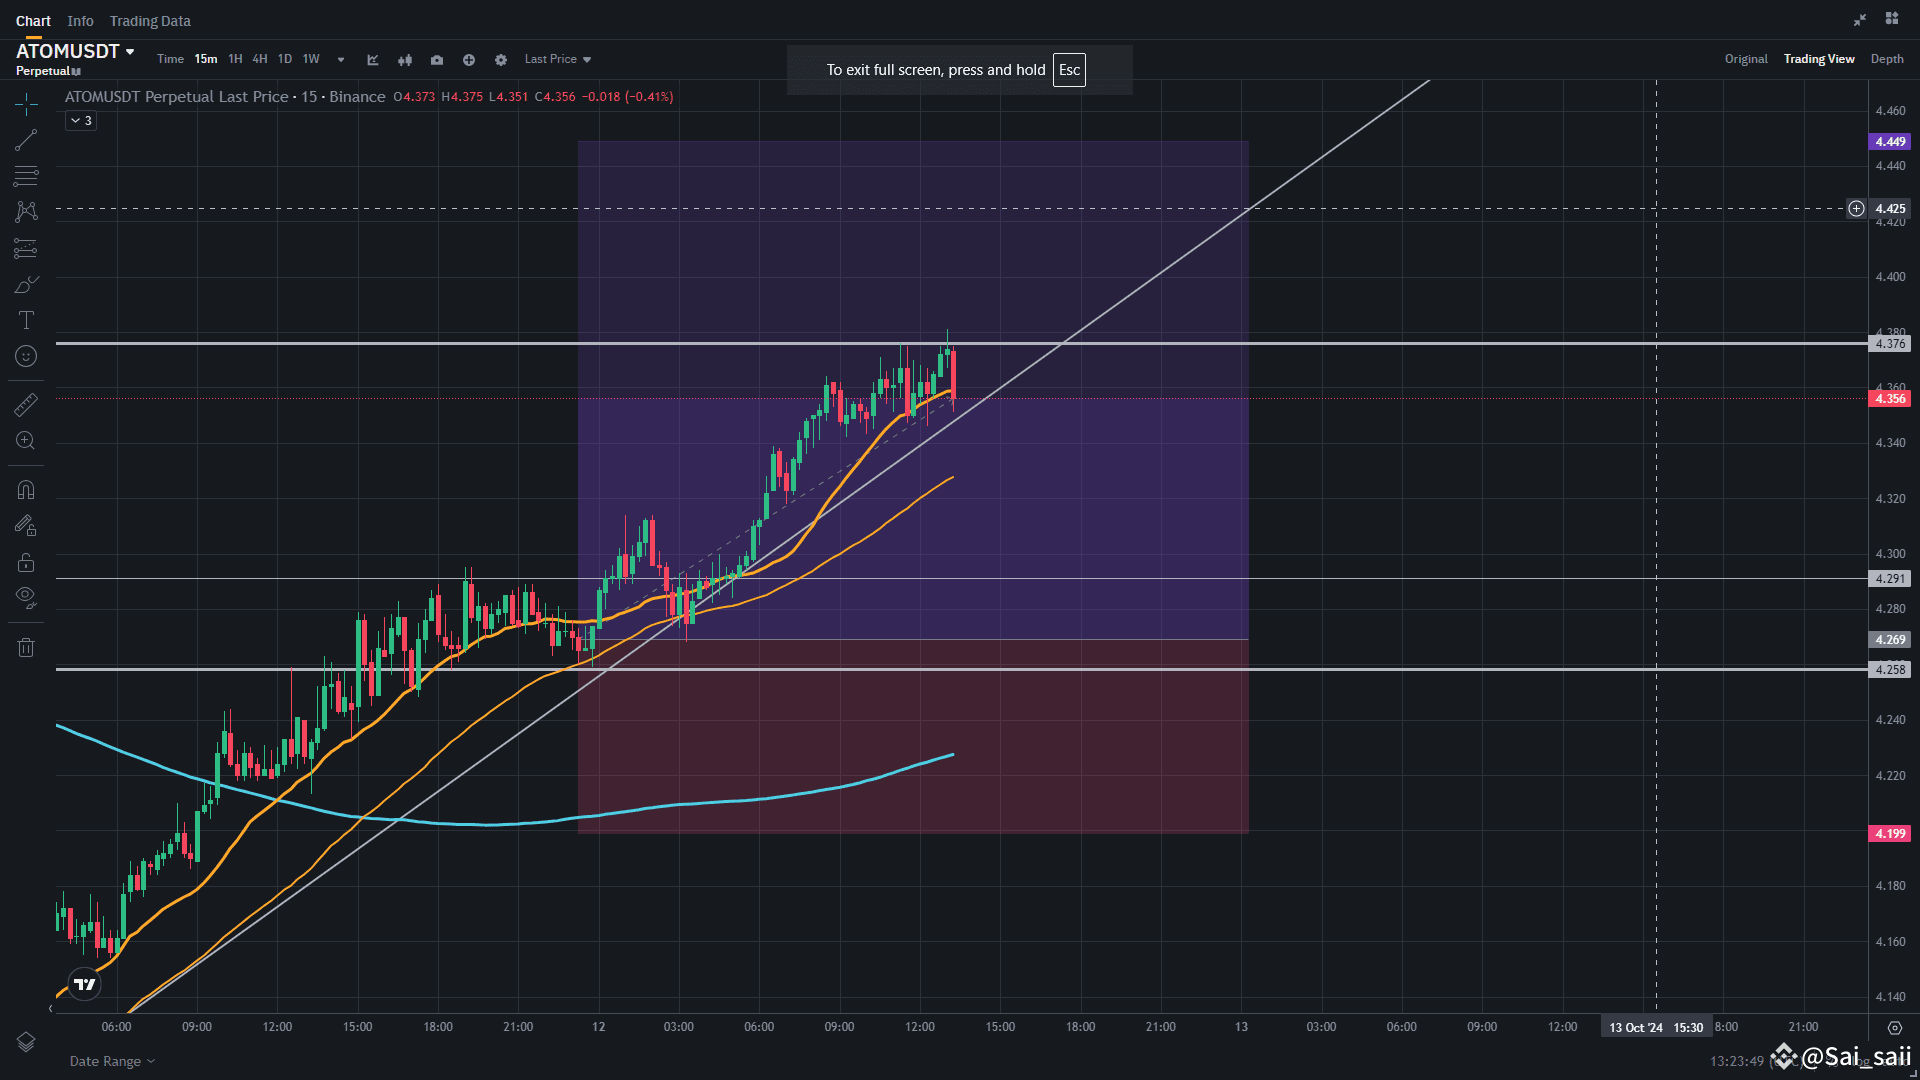Open the emoji annotation tool
The height and width of the screenshot is (1080, 1920).
(x=26, y=356)
